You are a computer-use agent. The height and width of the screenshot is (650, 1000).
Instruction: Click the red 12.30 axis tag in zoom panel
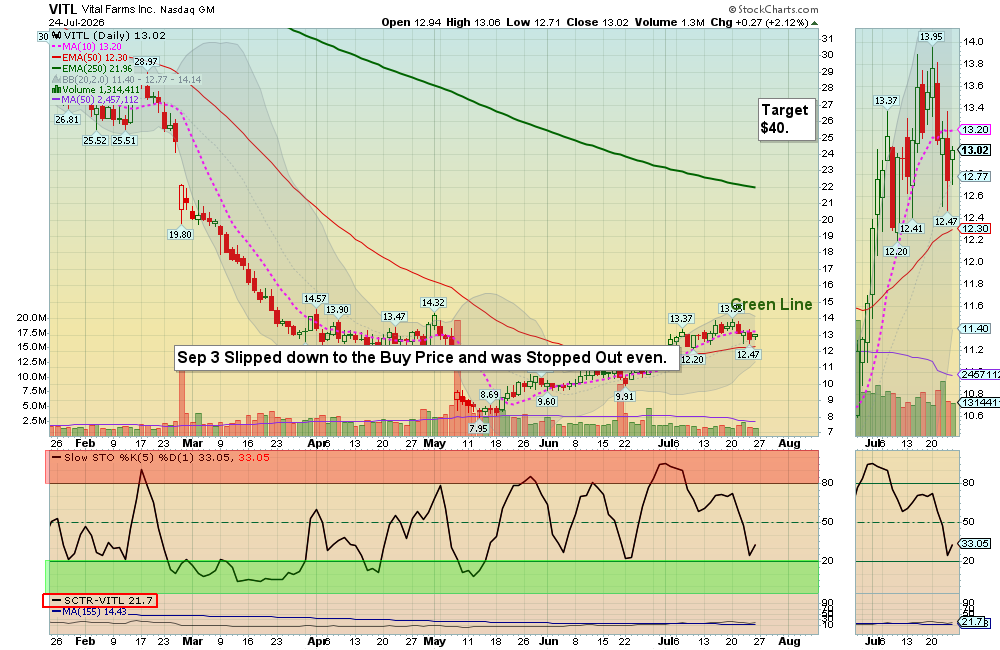(975, 229)
